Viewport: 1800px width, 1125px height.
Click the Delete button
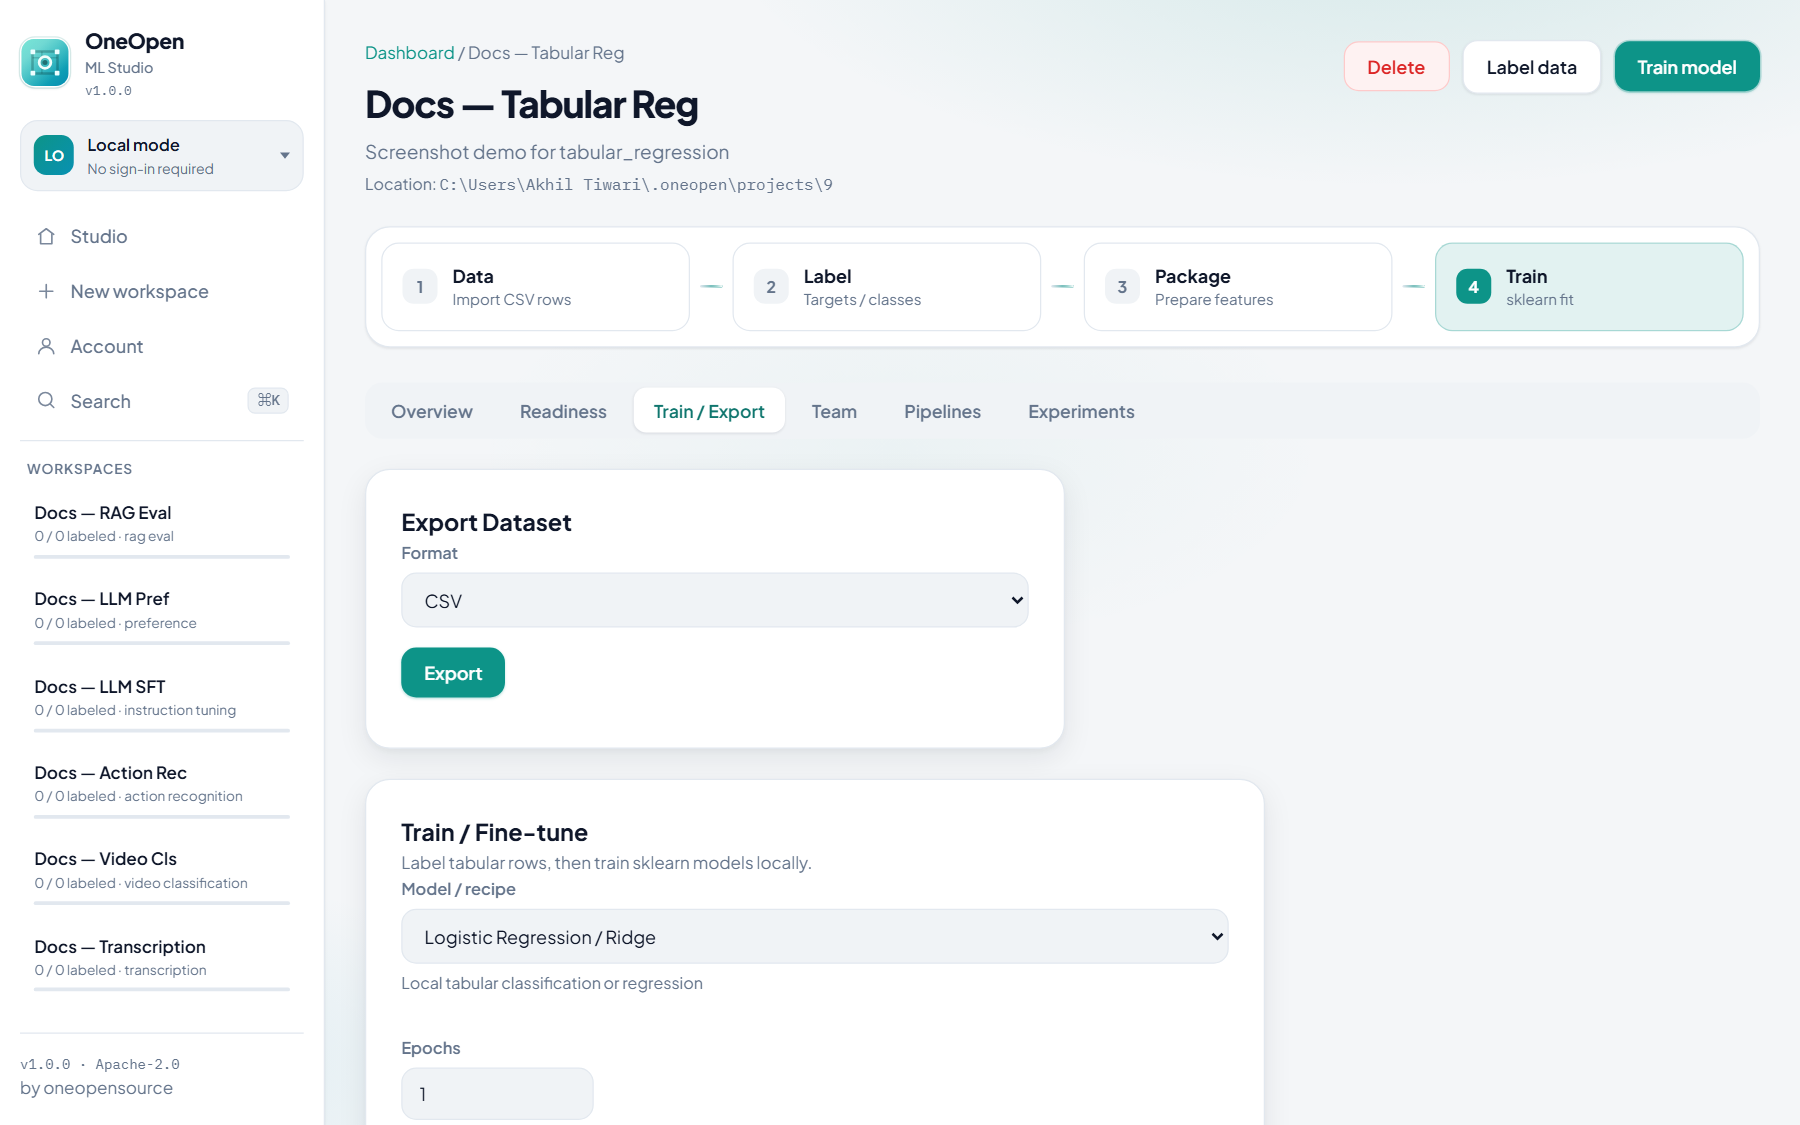click(x=1396, y=67)
